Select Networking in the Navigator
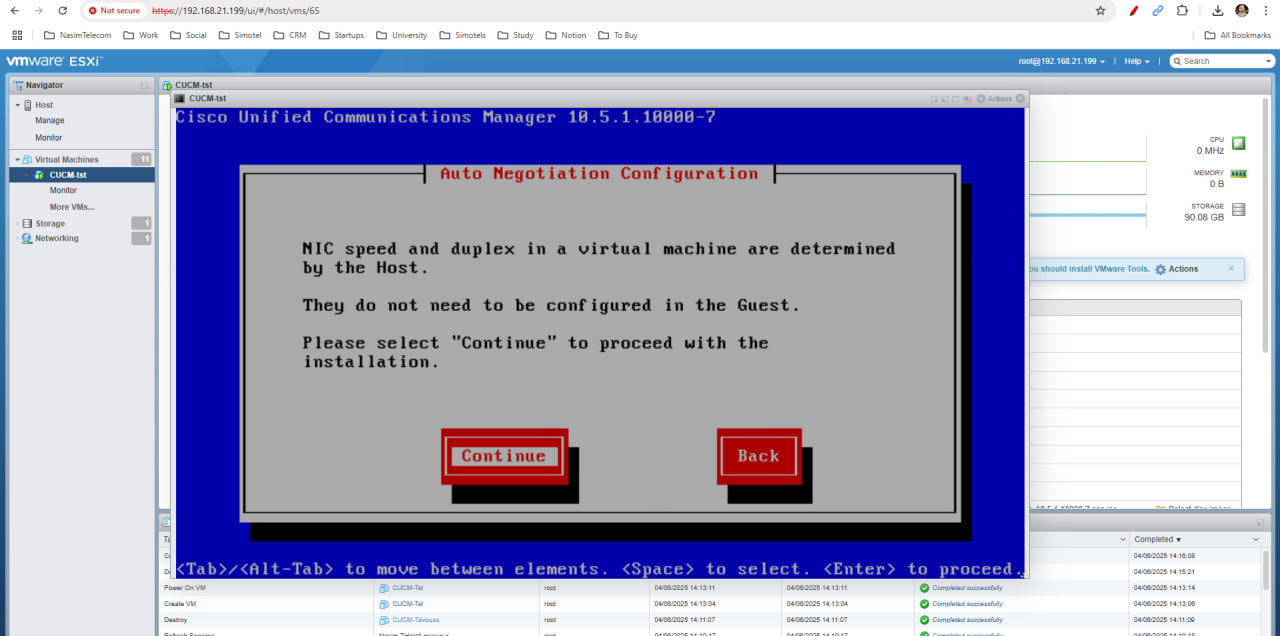 tap(57, 239)
